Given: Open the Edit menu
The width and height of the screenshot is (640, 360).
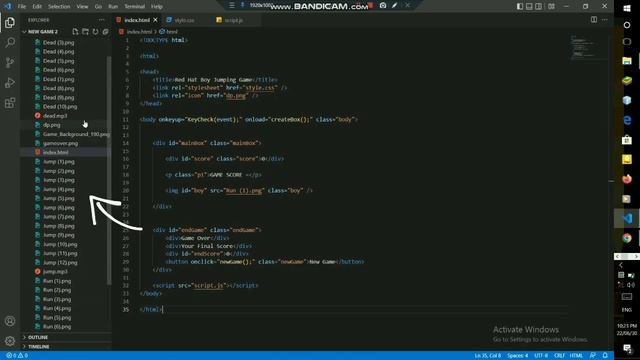Looking at the screenshot, I should (x=37, y=7).
